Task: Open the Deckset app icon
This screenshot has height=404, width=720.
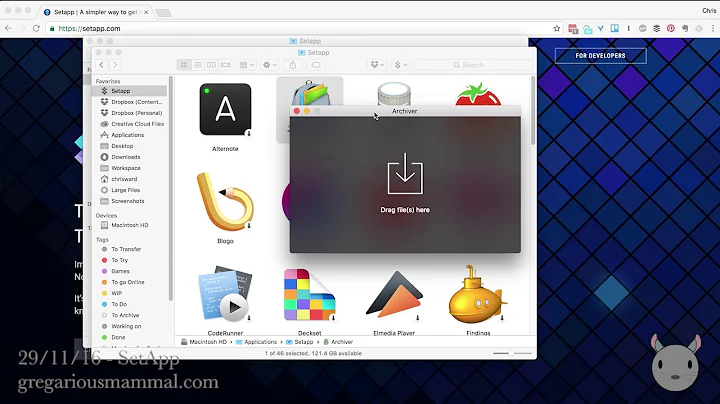Action: [309, 294]
